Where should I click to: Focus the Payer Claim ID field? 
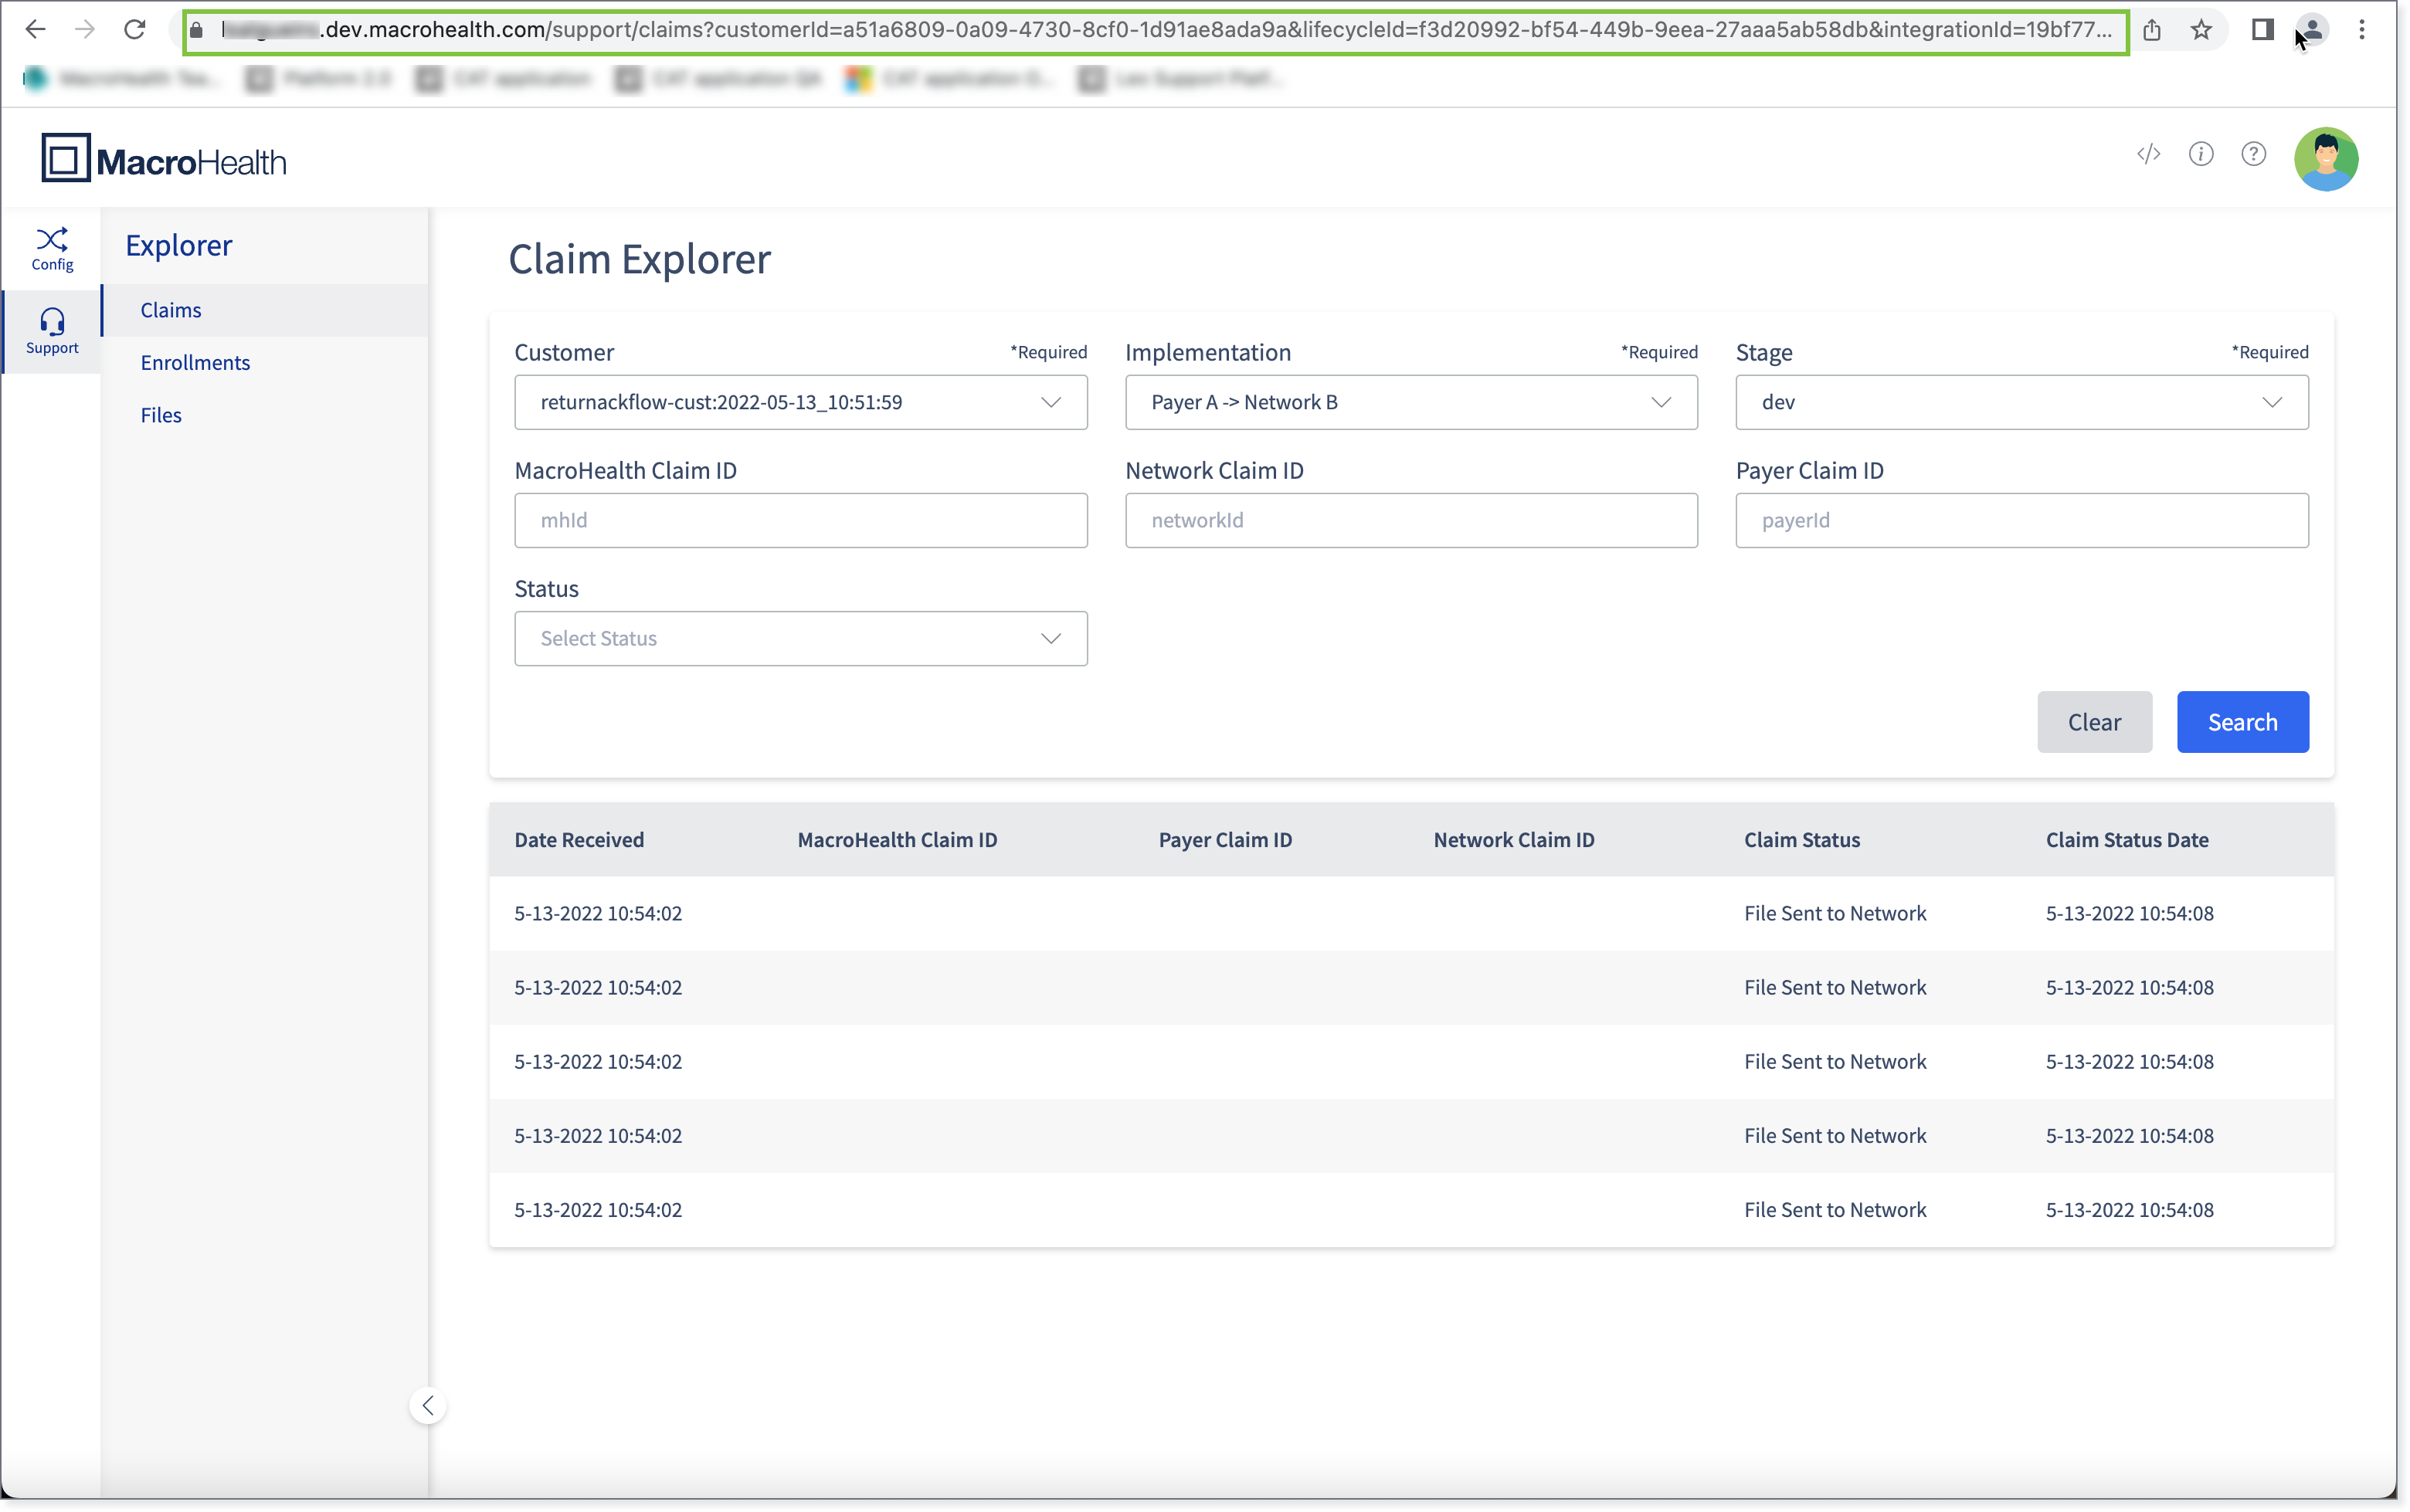click(x=2021, y=520)
